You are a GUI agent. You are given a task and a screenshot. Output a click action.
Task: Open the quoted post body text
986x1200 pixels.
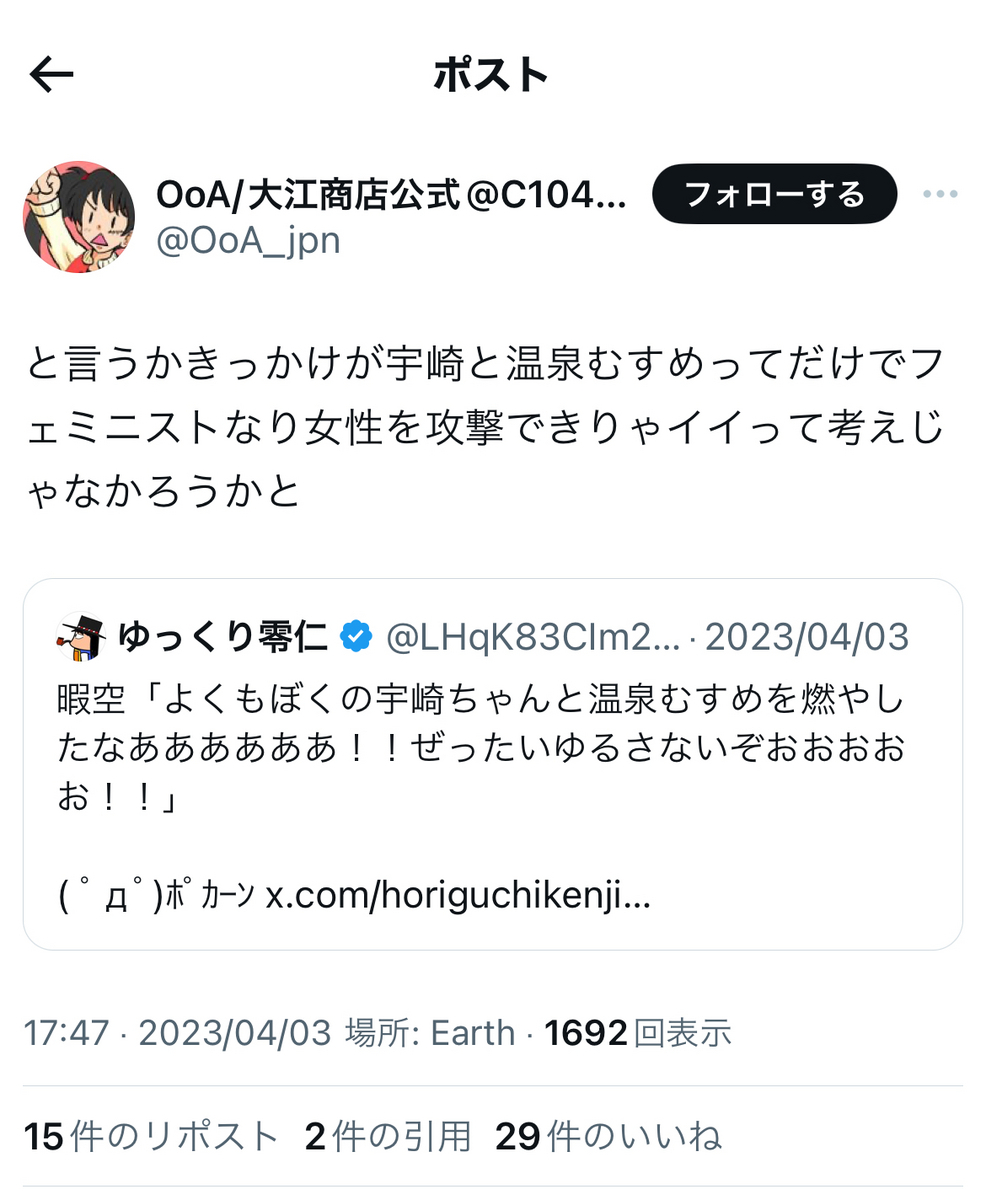point(482,745)
